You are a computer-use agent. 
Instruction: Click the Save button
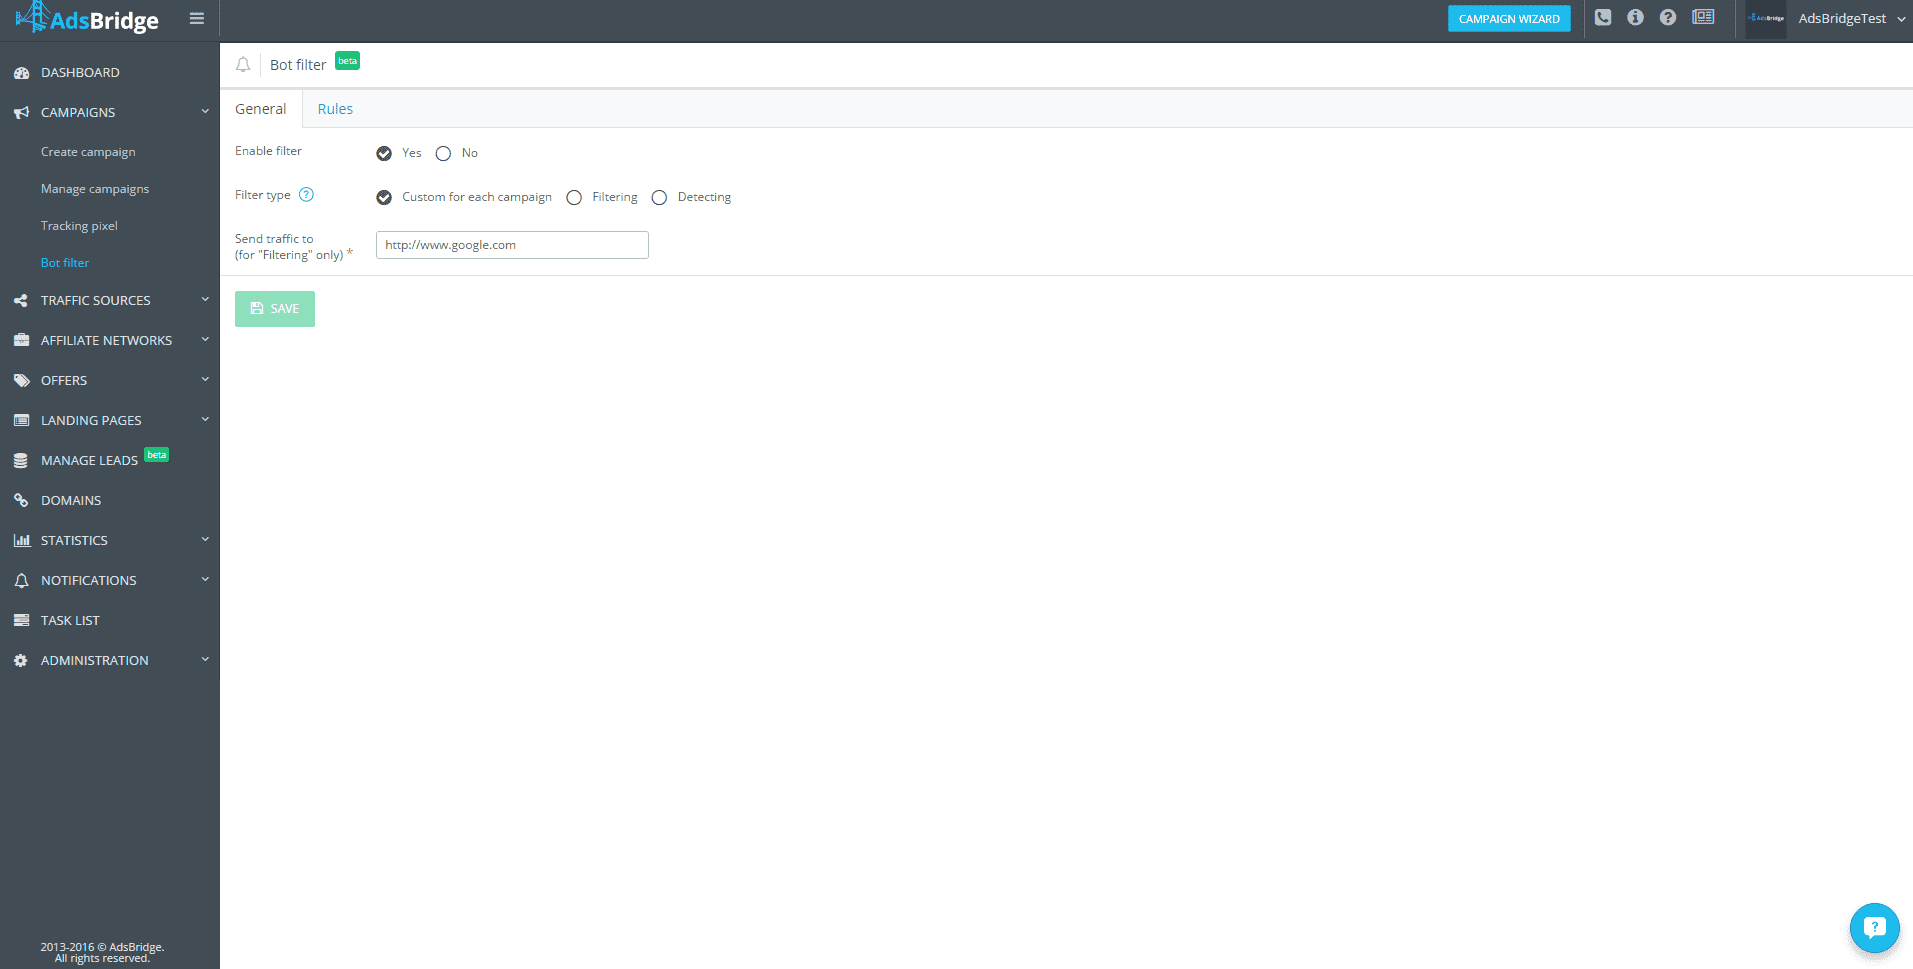click(x=275, y=309)
